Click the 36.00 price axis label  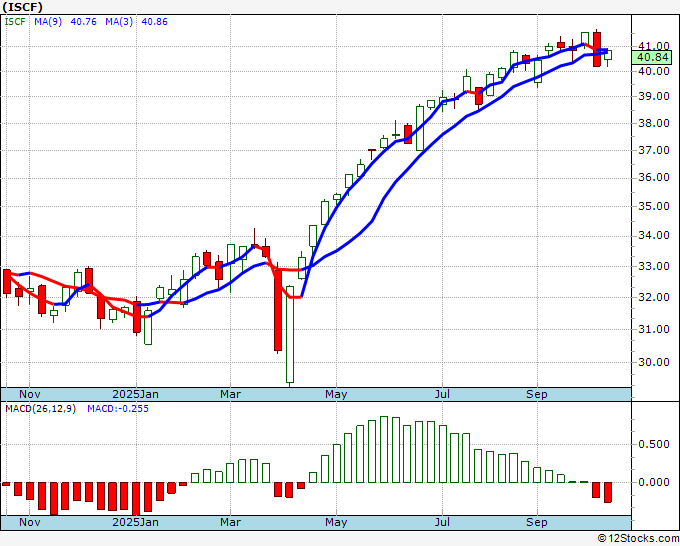(x=654, y=177)
